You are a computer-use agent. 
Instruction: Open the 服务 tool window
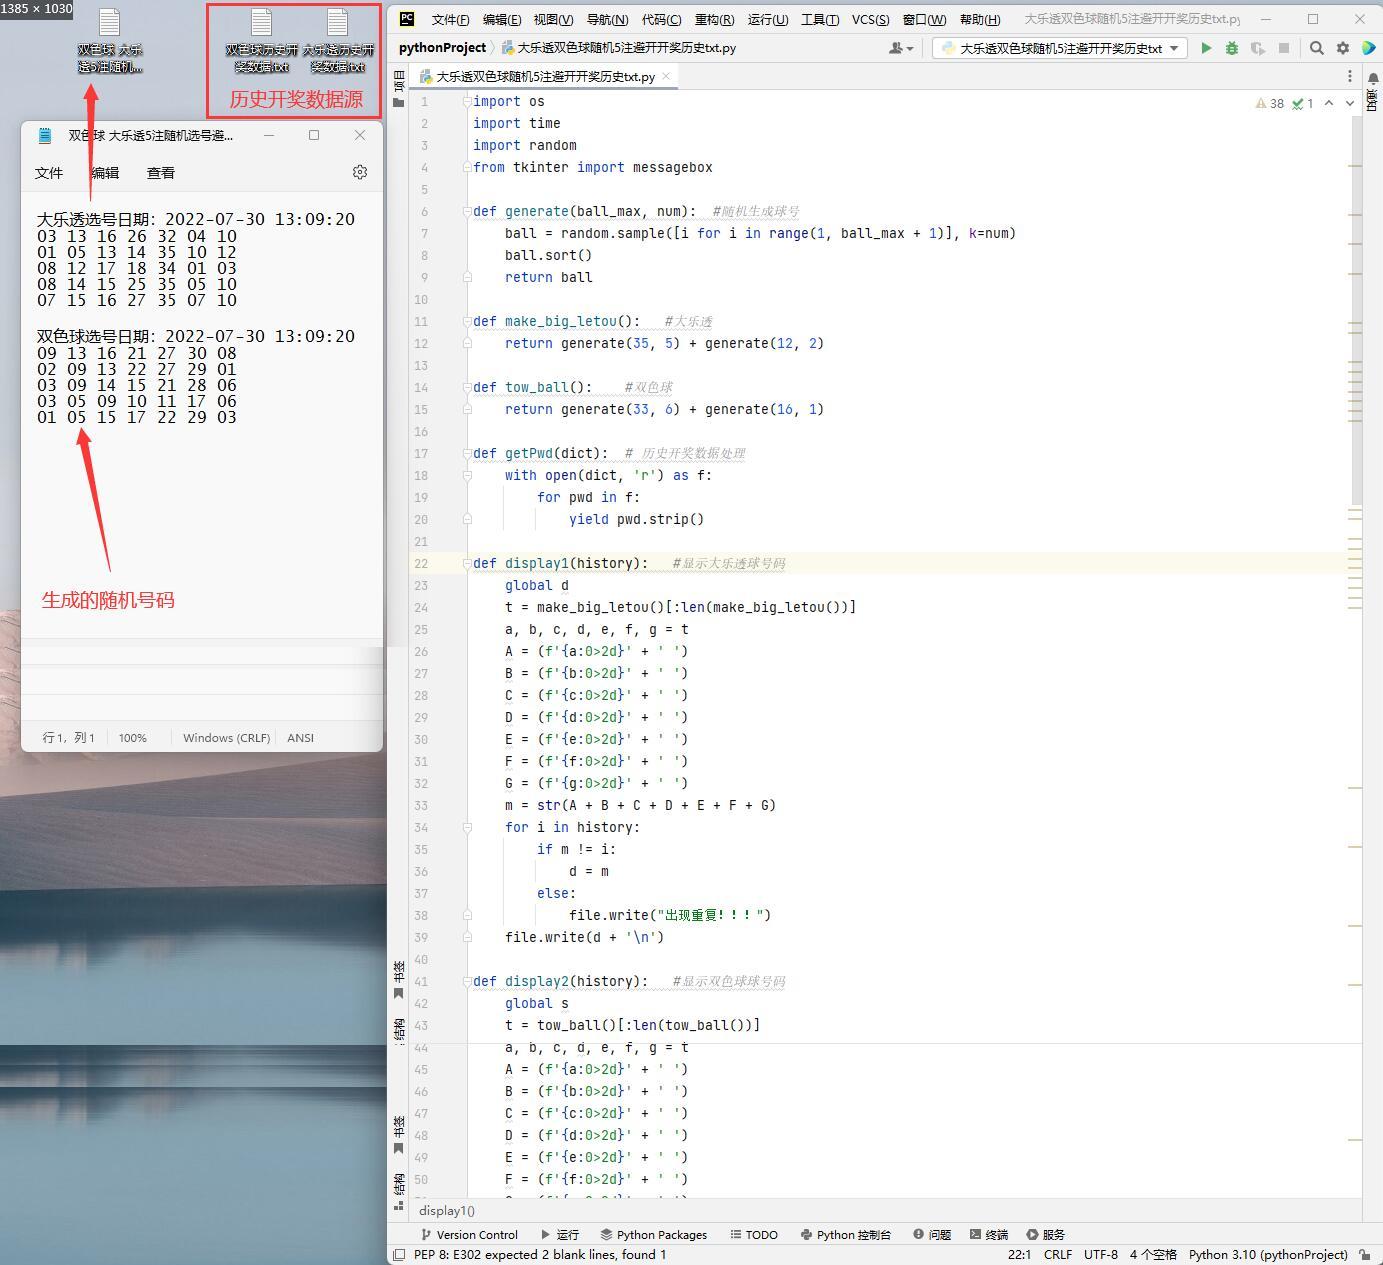[1046, 1234]
